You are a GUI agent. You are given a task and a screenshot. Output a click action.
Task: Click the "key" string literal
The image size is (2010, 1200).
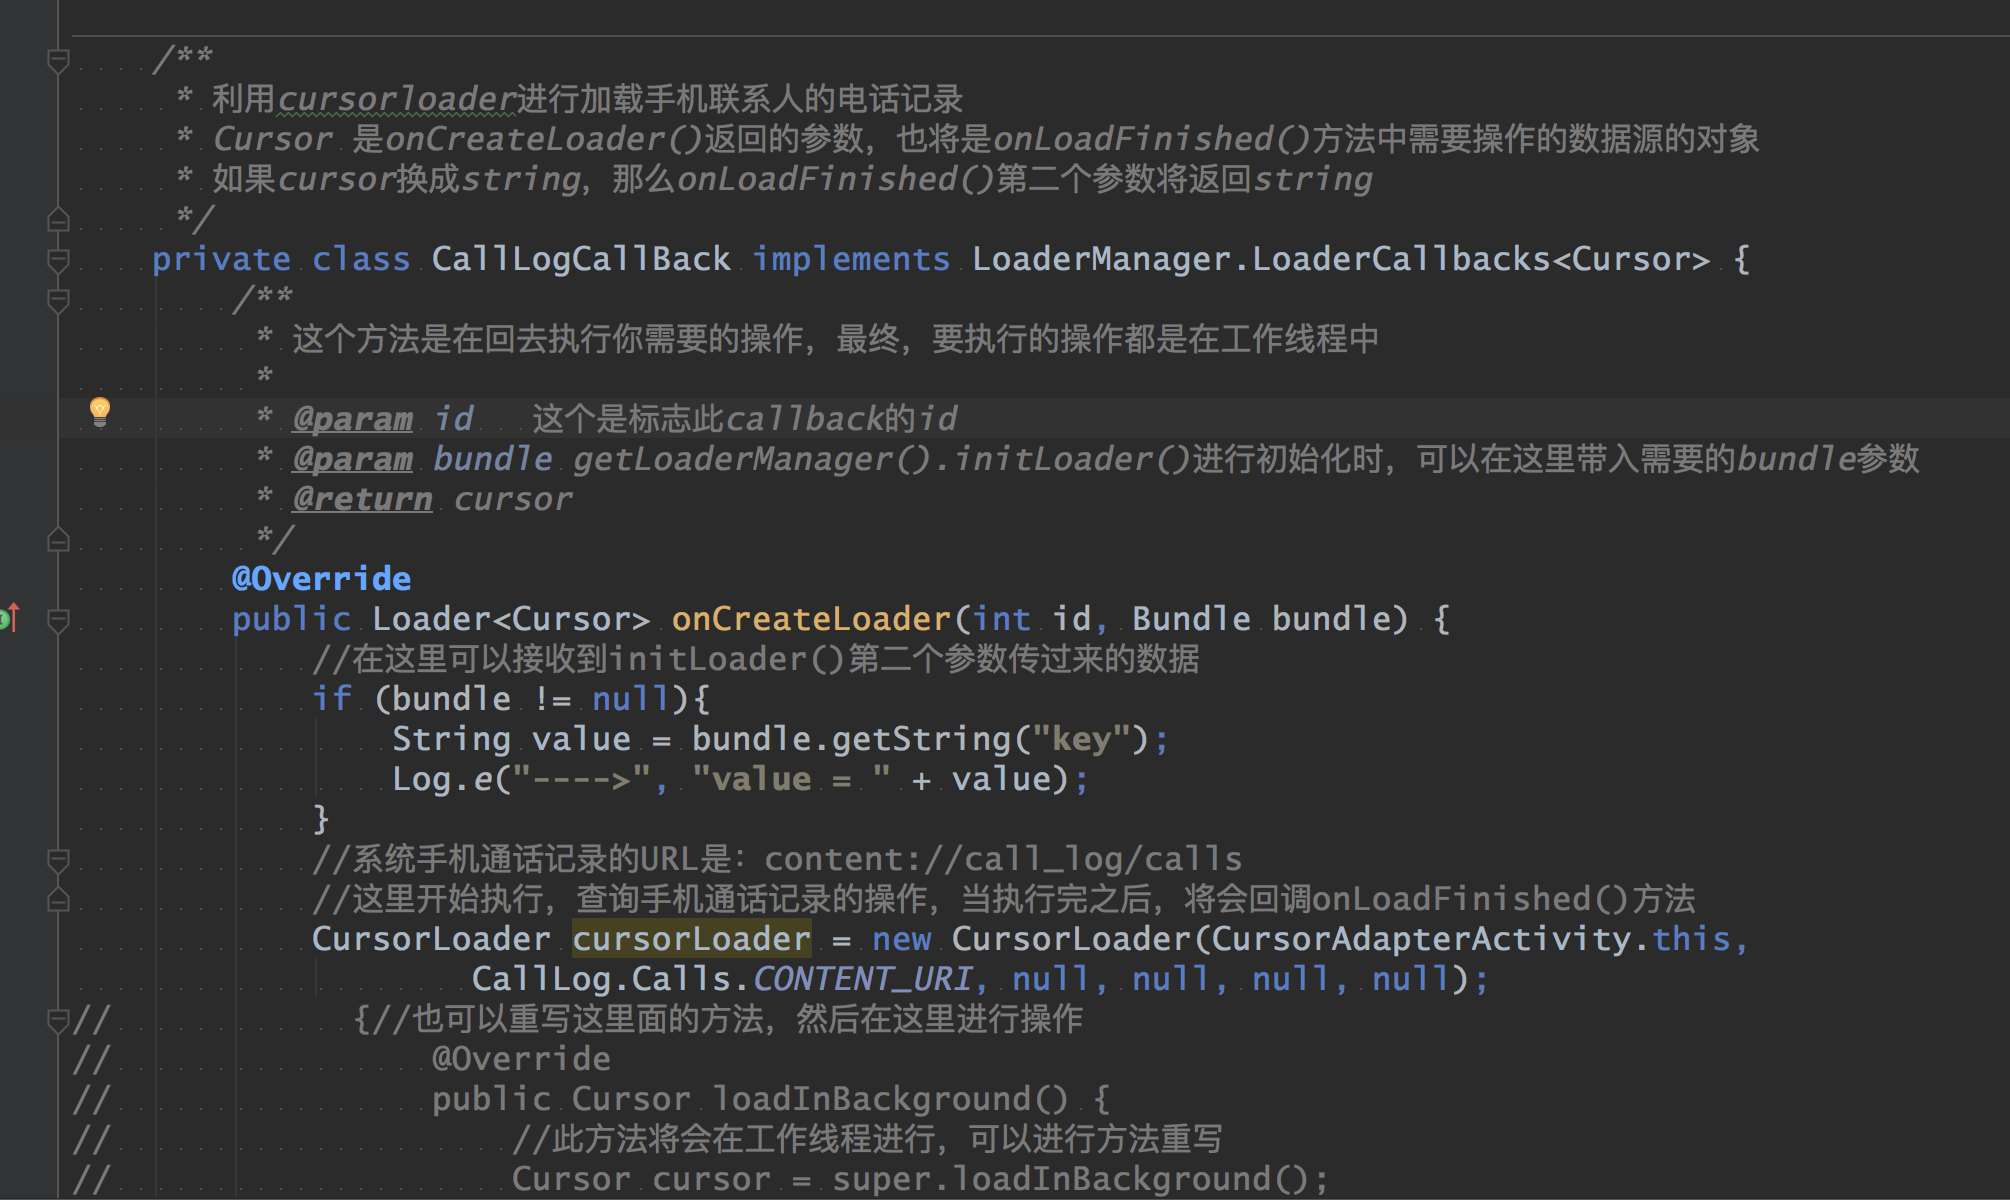click(1081, 739)
